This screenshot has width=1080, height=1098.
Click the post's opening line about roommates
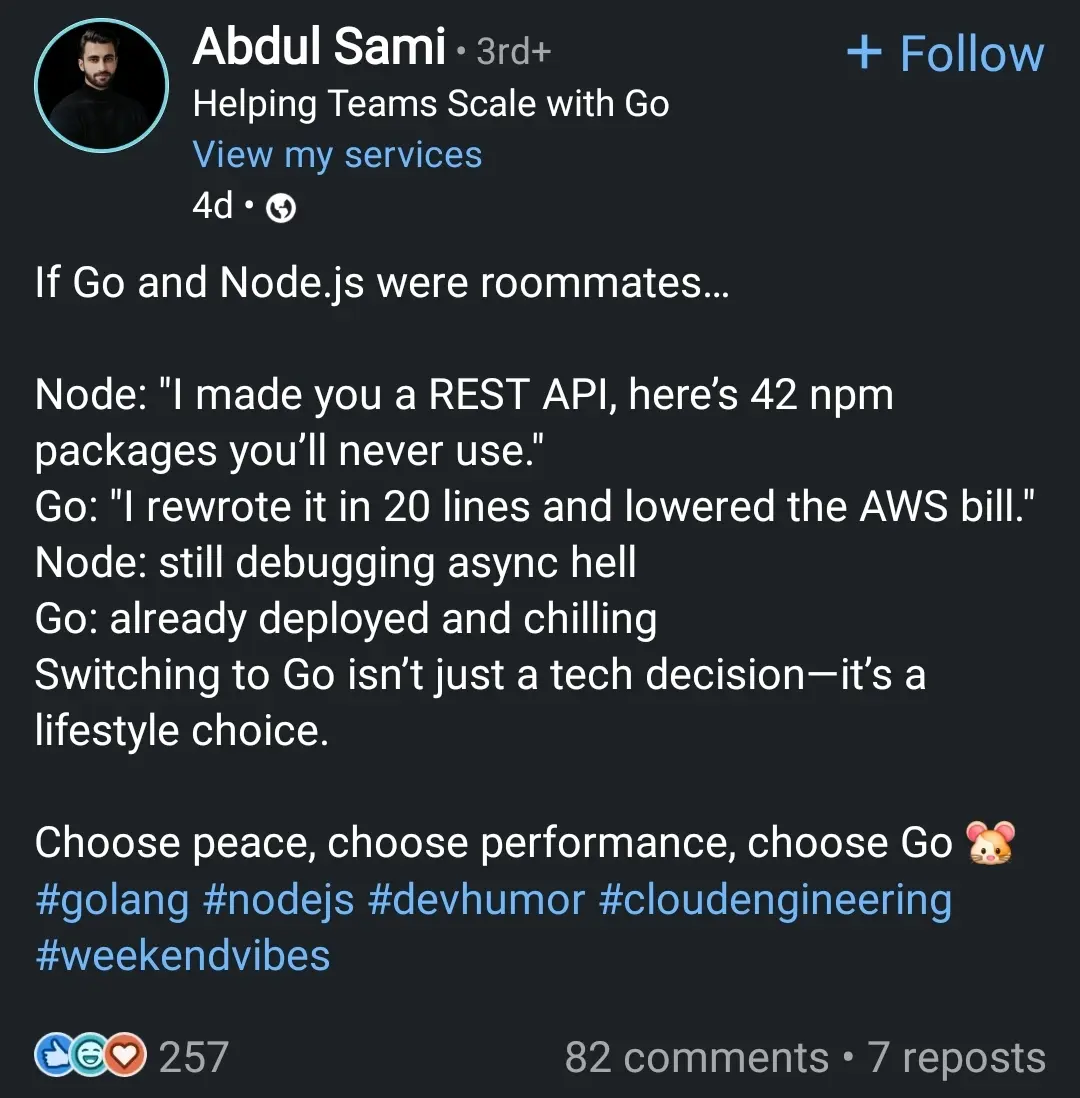tap(382, 283)
